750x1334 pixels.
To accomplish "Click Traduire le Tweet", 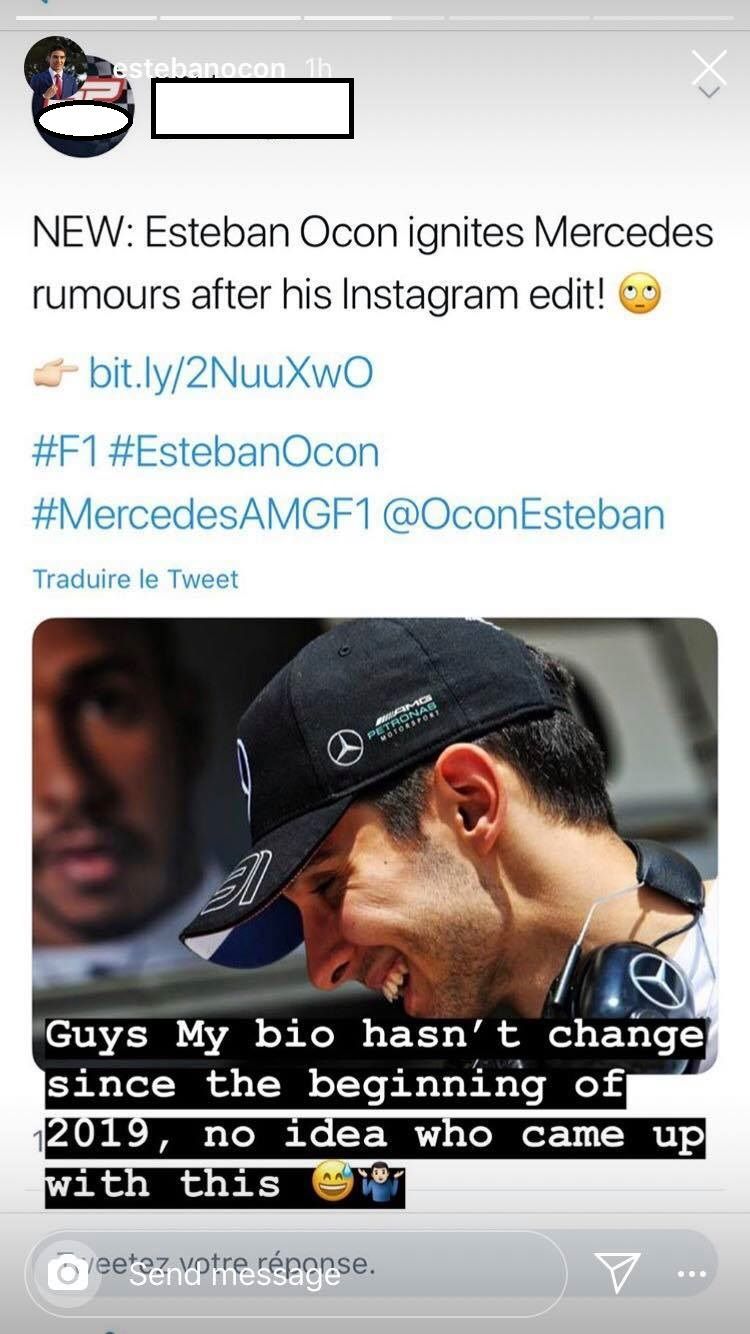I will coord(136,579).
